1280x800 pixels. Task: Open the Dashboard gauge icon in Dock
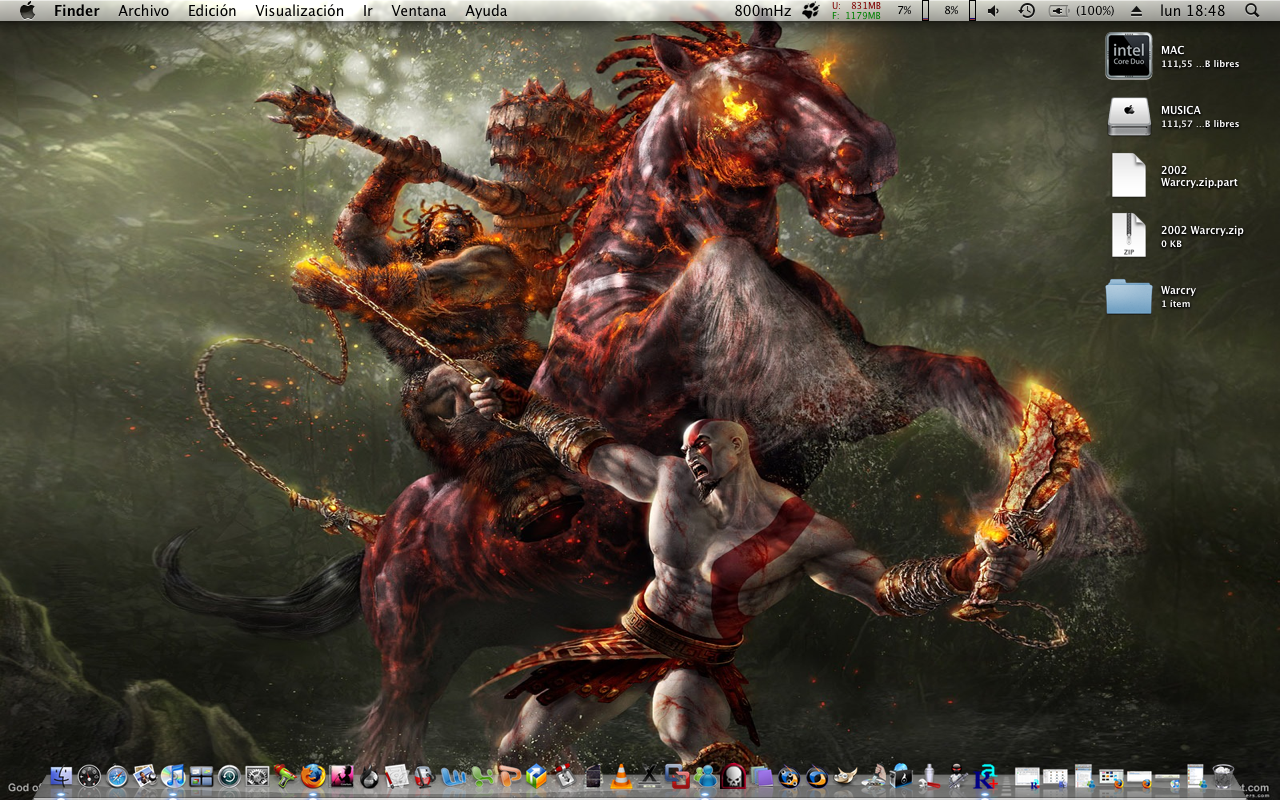pyautogui.click(x=89, y=776)
